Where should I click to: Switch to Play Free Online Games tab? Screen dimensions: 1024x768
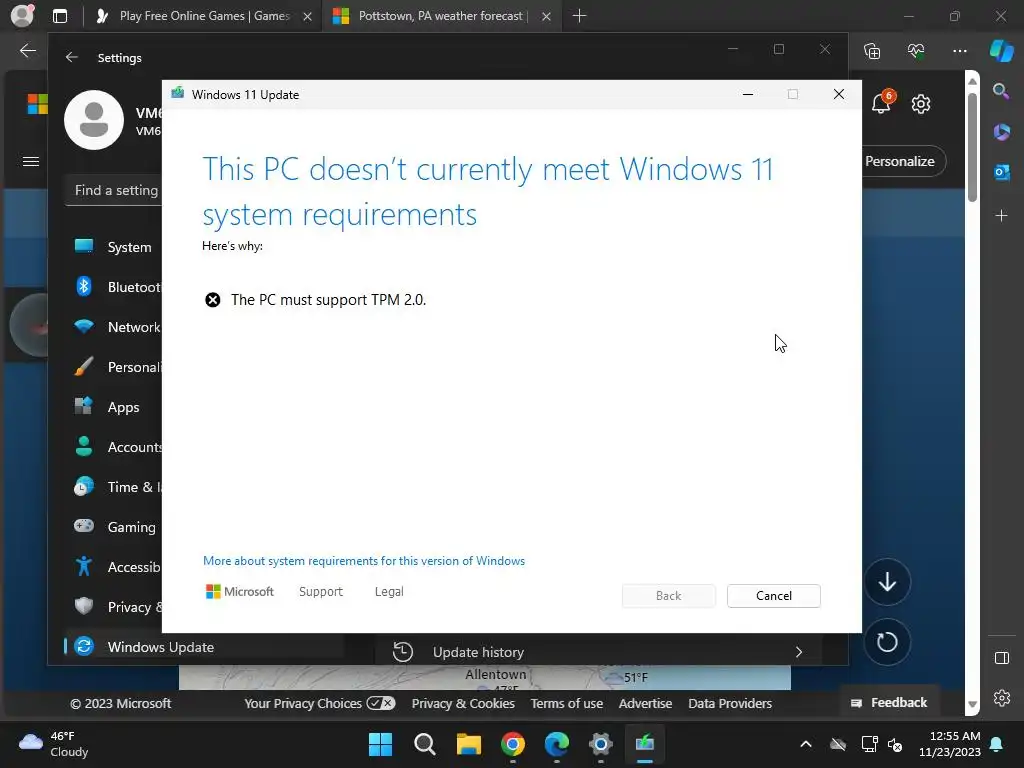pos(204,16)
